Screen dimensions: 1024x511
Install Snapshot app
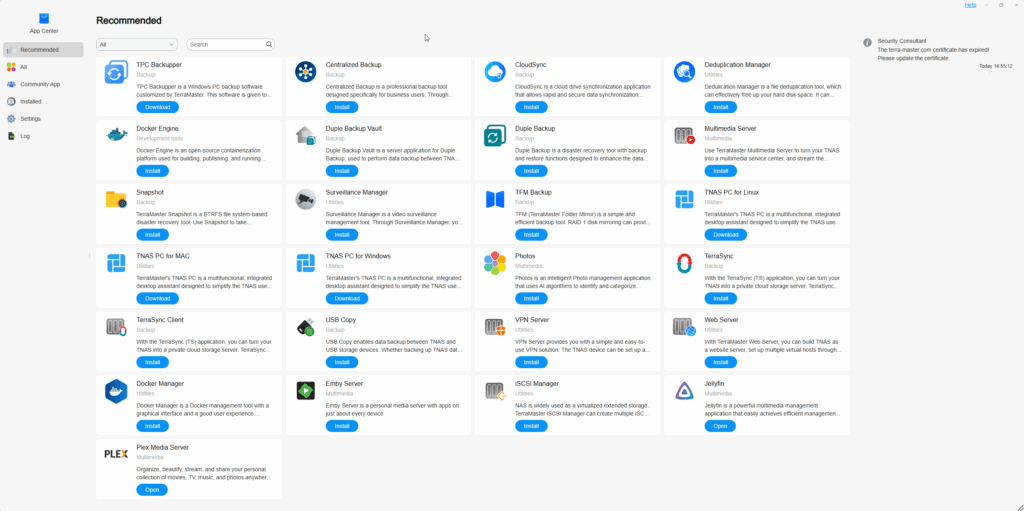coord(153,235)
